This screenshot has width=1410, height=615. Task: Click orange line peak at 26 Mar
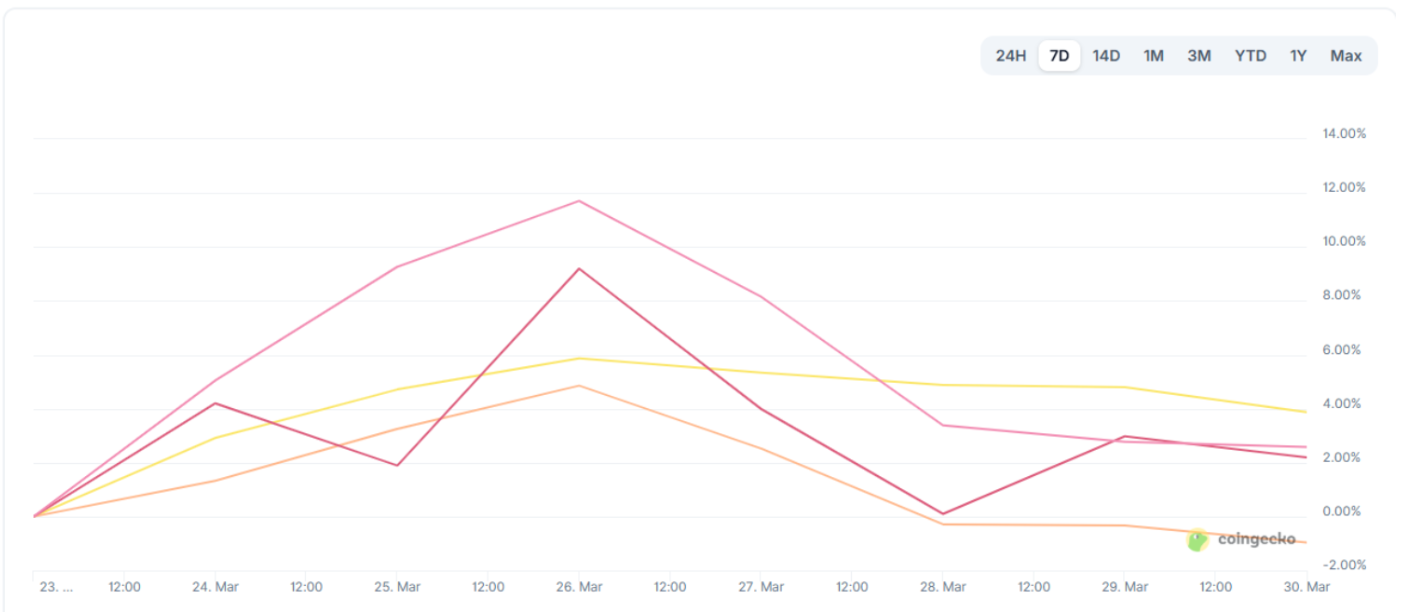pyautogui.click(x=579, y=385)
